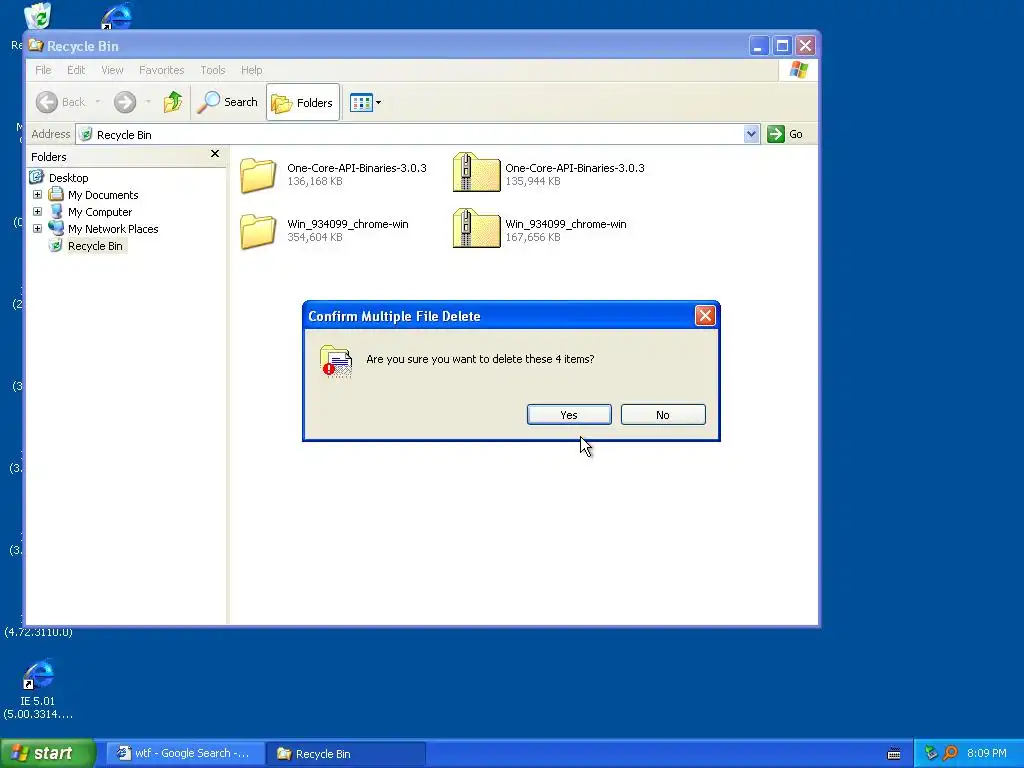1024x768 pixels.
Task: Select Desktop in the folder tree
Action: pos(69,178)
